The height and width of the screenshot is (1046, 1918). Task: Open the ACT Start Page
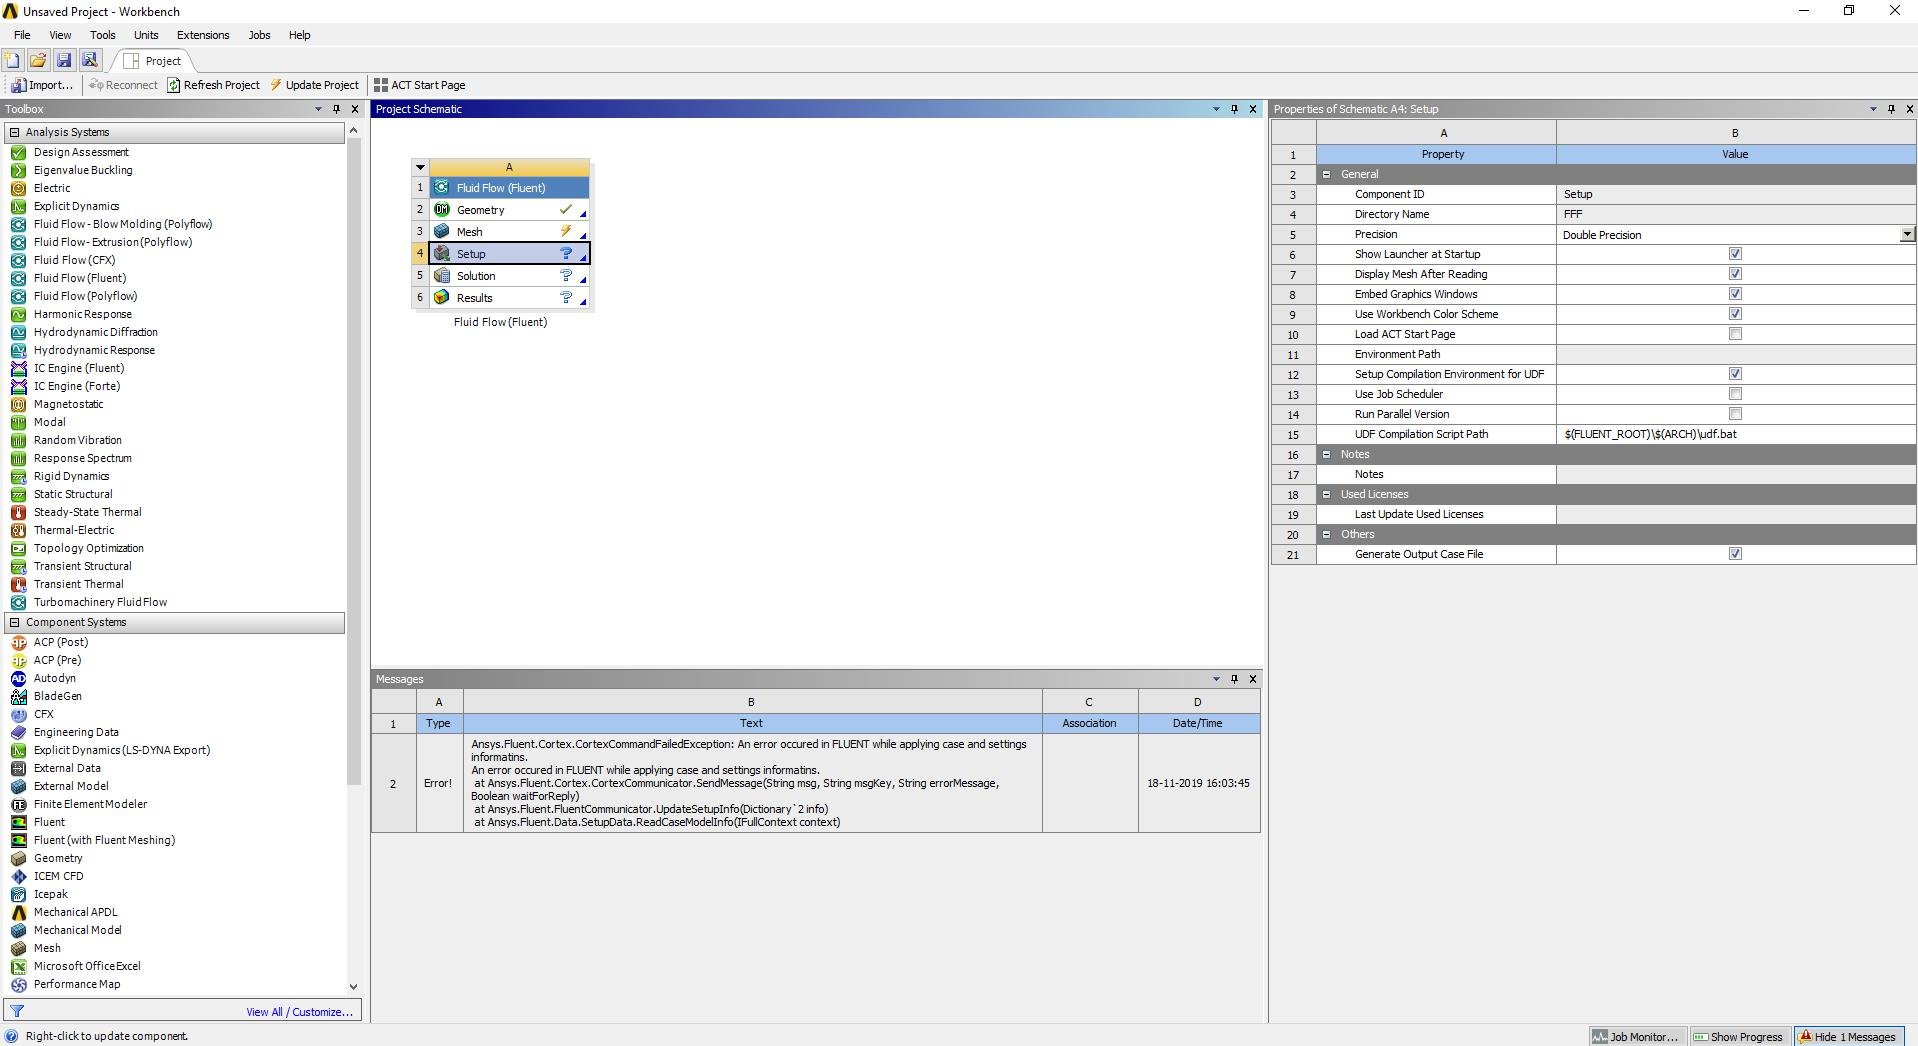420,85
